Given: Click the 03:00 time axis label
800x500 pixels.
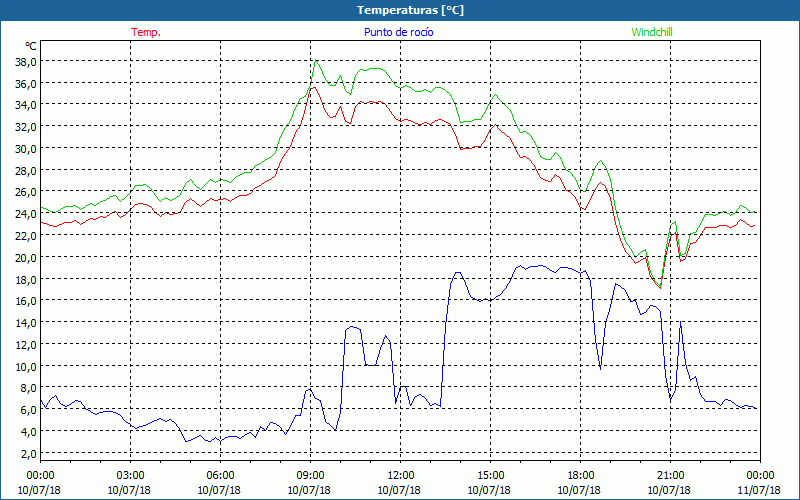Looking at the screenshot, I should (x=131, y=476).
